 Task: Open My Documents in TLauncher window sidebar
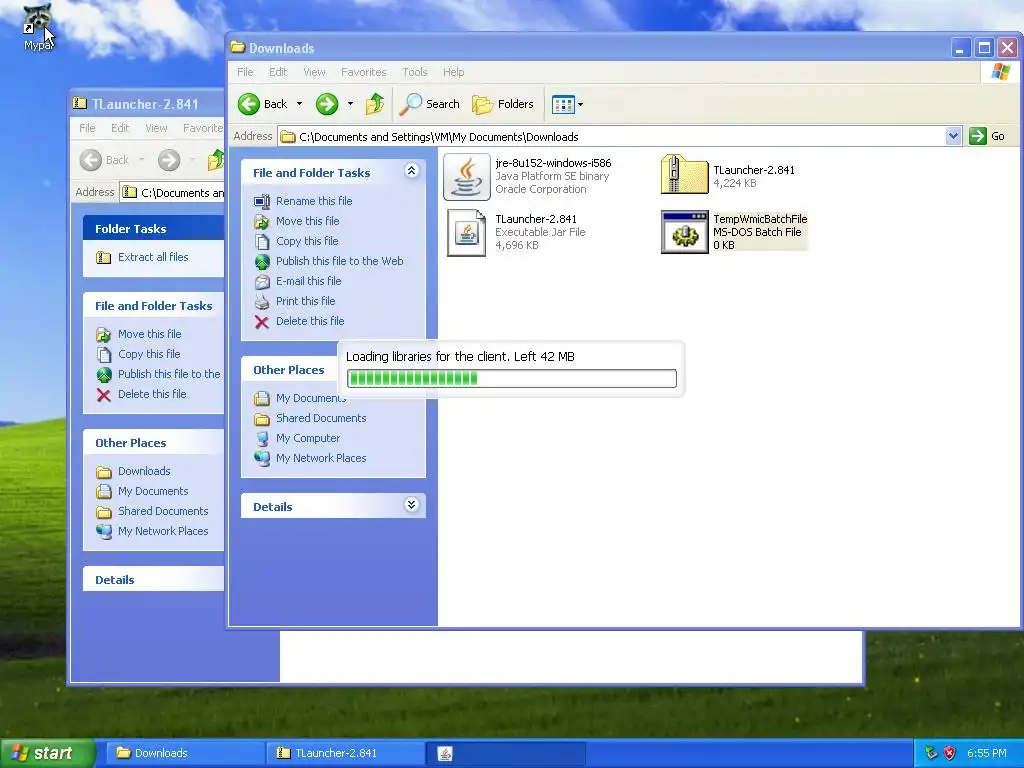click(153, 491)
